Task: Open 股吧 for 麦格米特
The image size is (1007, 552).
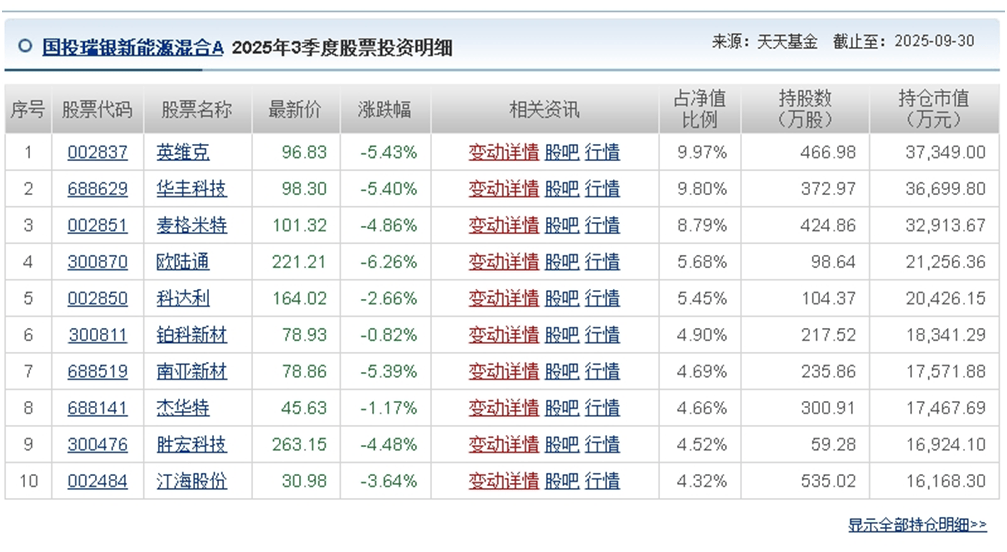Action: click(561, 225)
